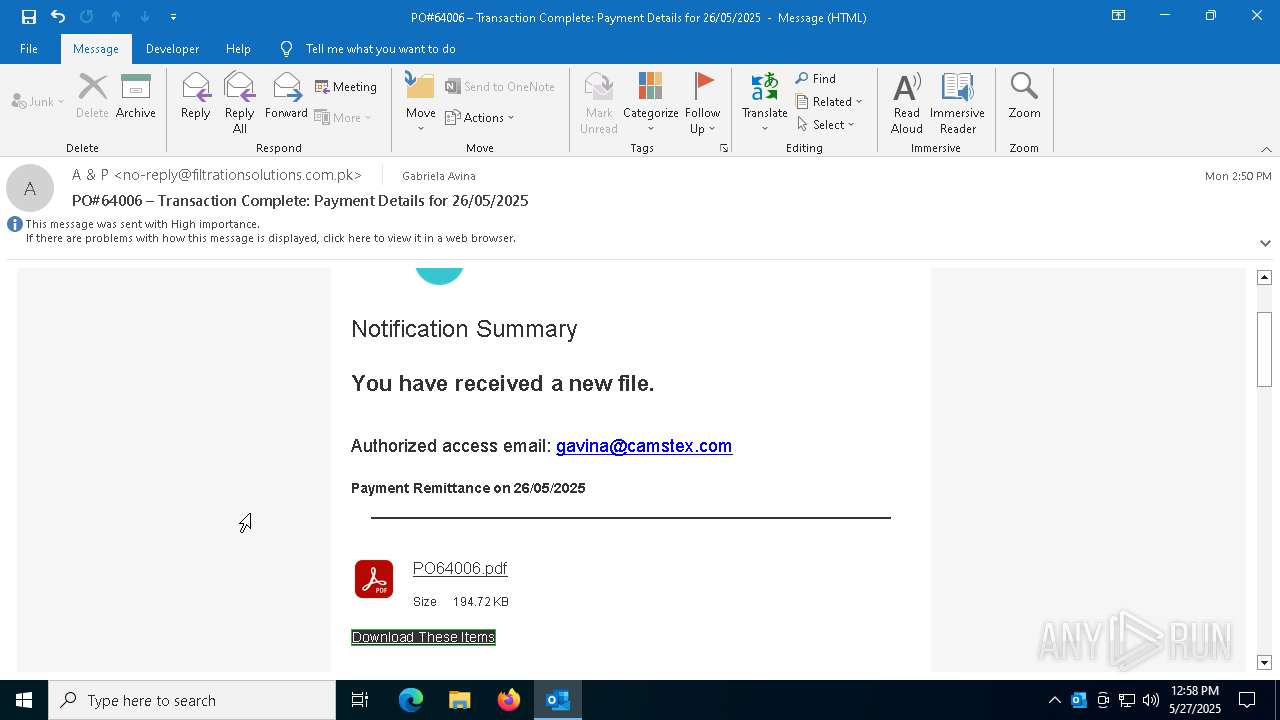Viewport: 1280px width, 720px height.
Task: Open the notification center
Action: [1247, 700]
